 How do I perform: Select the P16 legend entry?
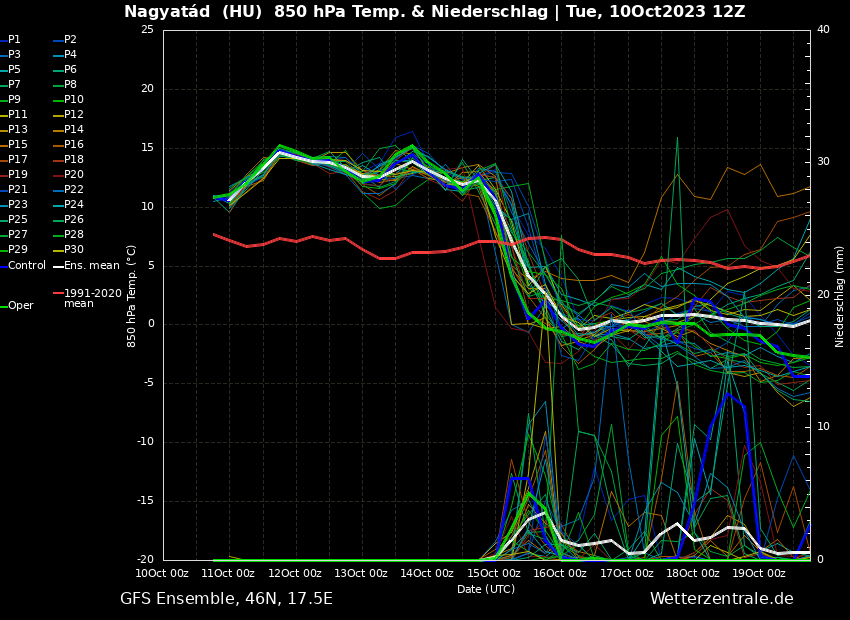point(74,145)
